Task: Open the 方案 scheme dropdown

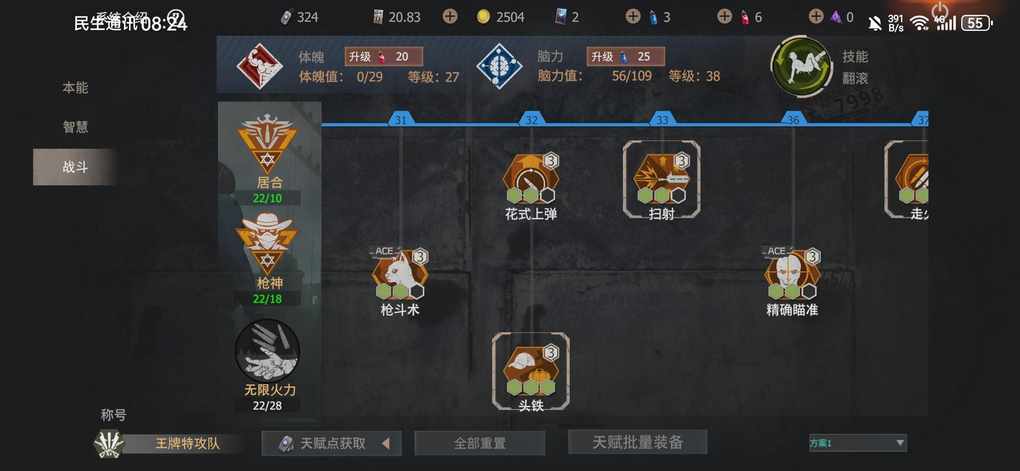Action: pos(857,443)
